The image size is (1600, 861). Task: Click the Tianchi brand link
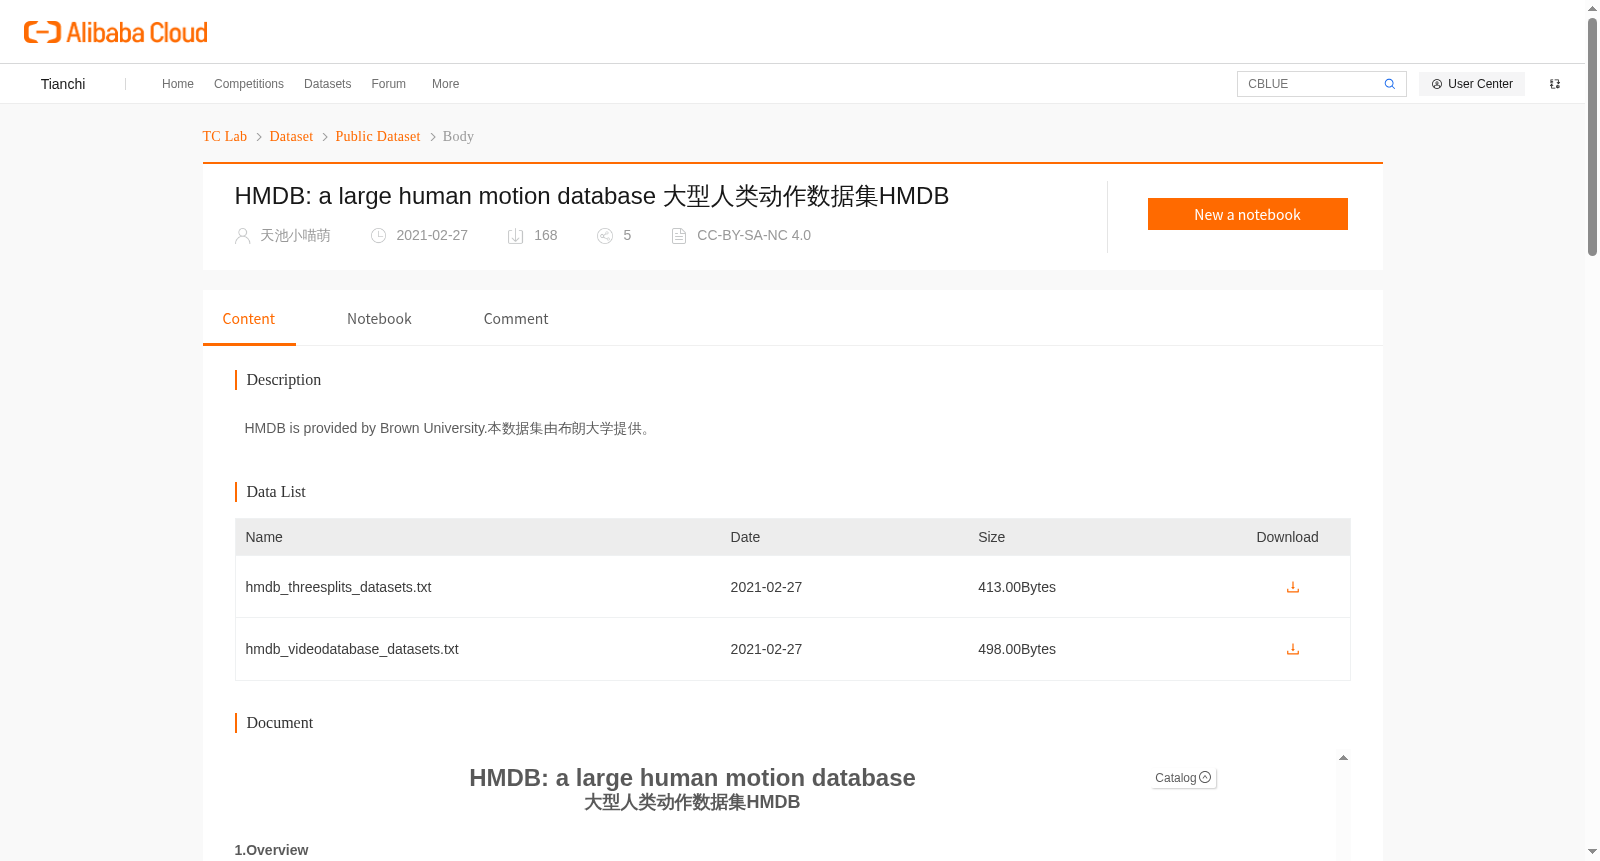pos(63,84)
